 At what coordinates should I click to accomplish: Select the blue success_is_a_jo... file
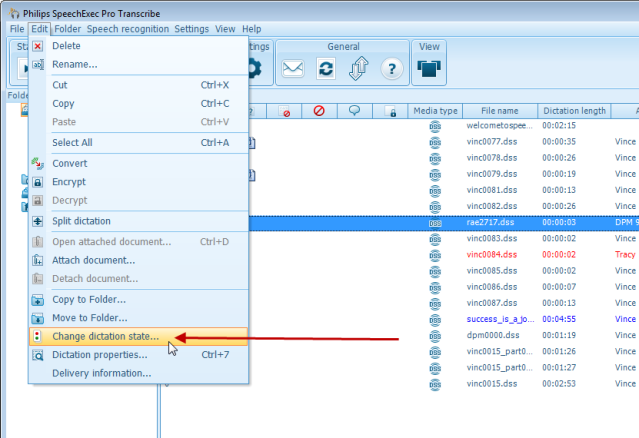pos(500,319)
